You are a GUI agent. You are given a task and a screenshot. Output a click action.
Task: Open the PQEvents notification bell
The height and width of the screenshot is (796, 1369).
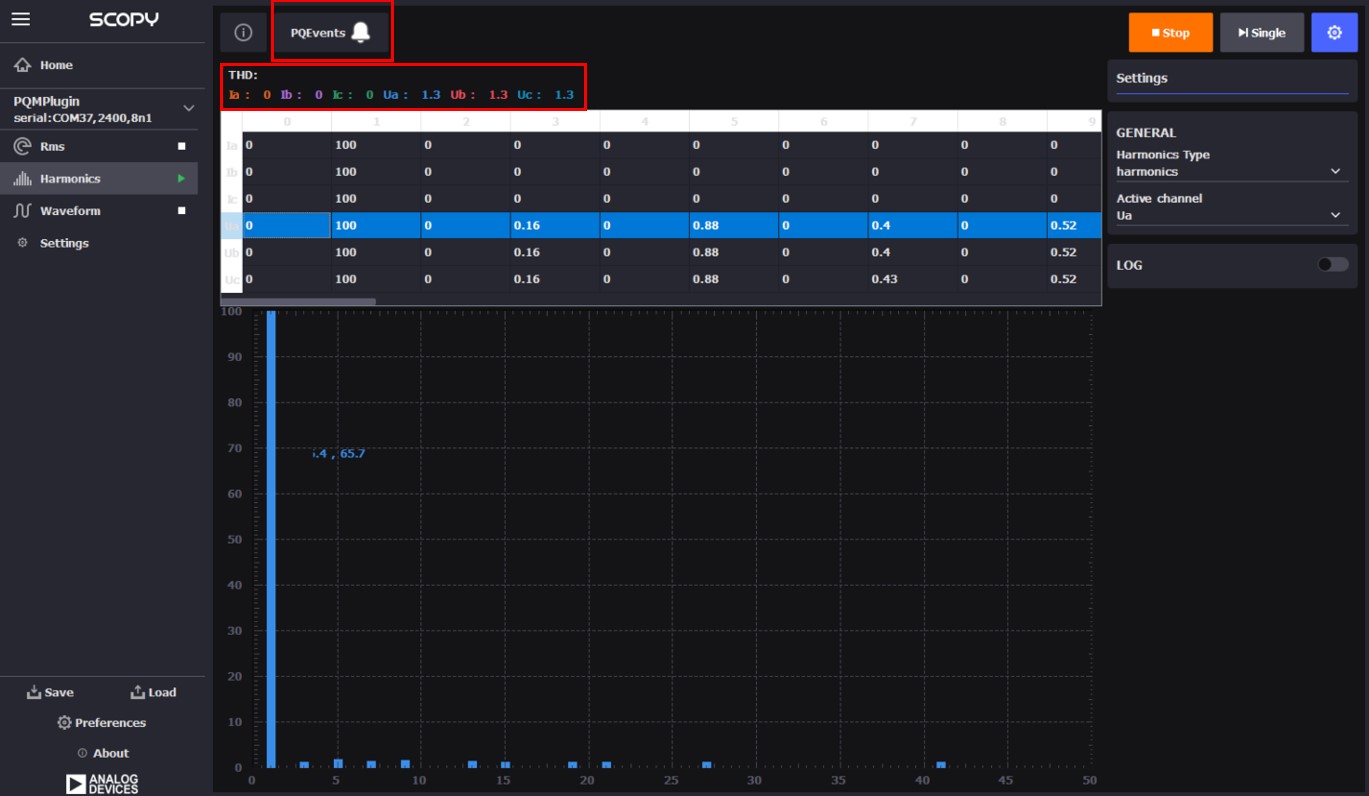point(359,31)
